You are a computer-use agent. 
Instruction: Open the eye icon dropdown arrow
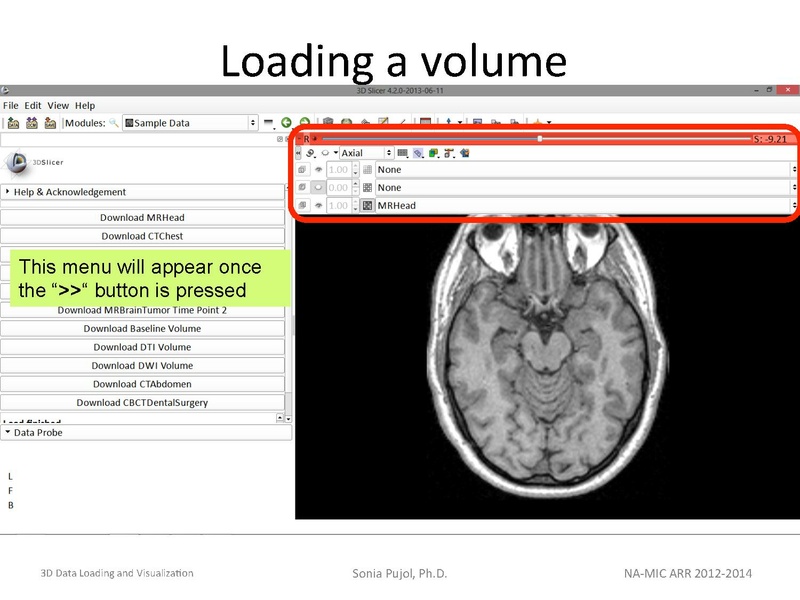336,153
